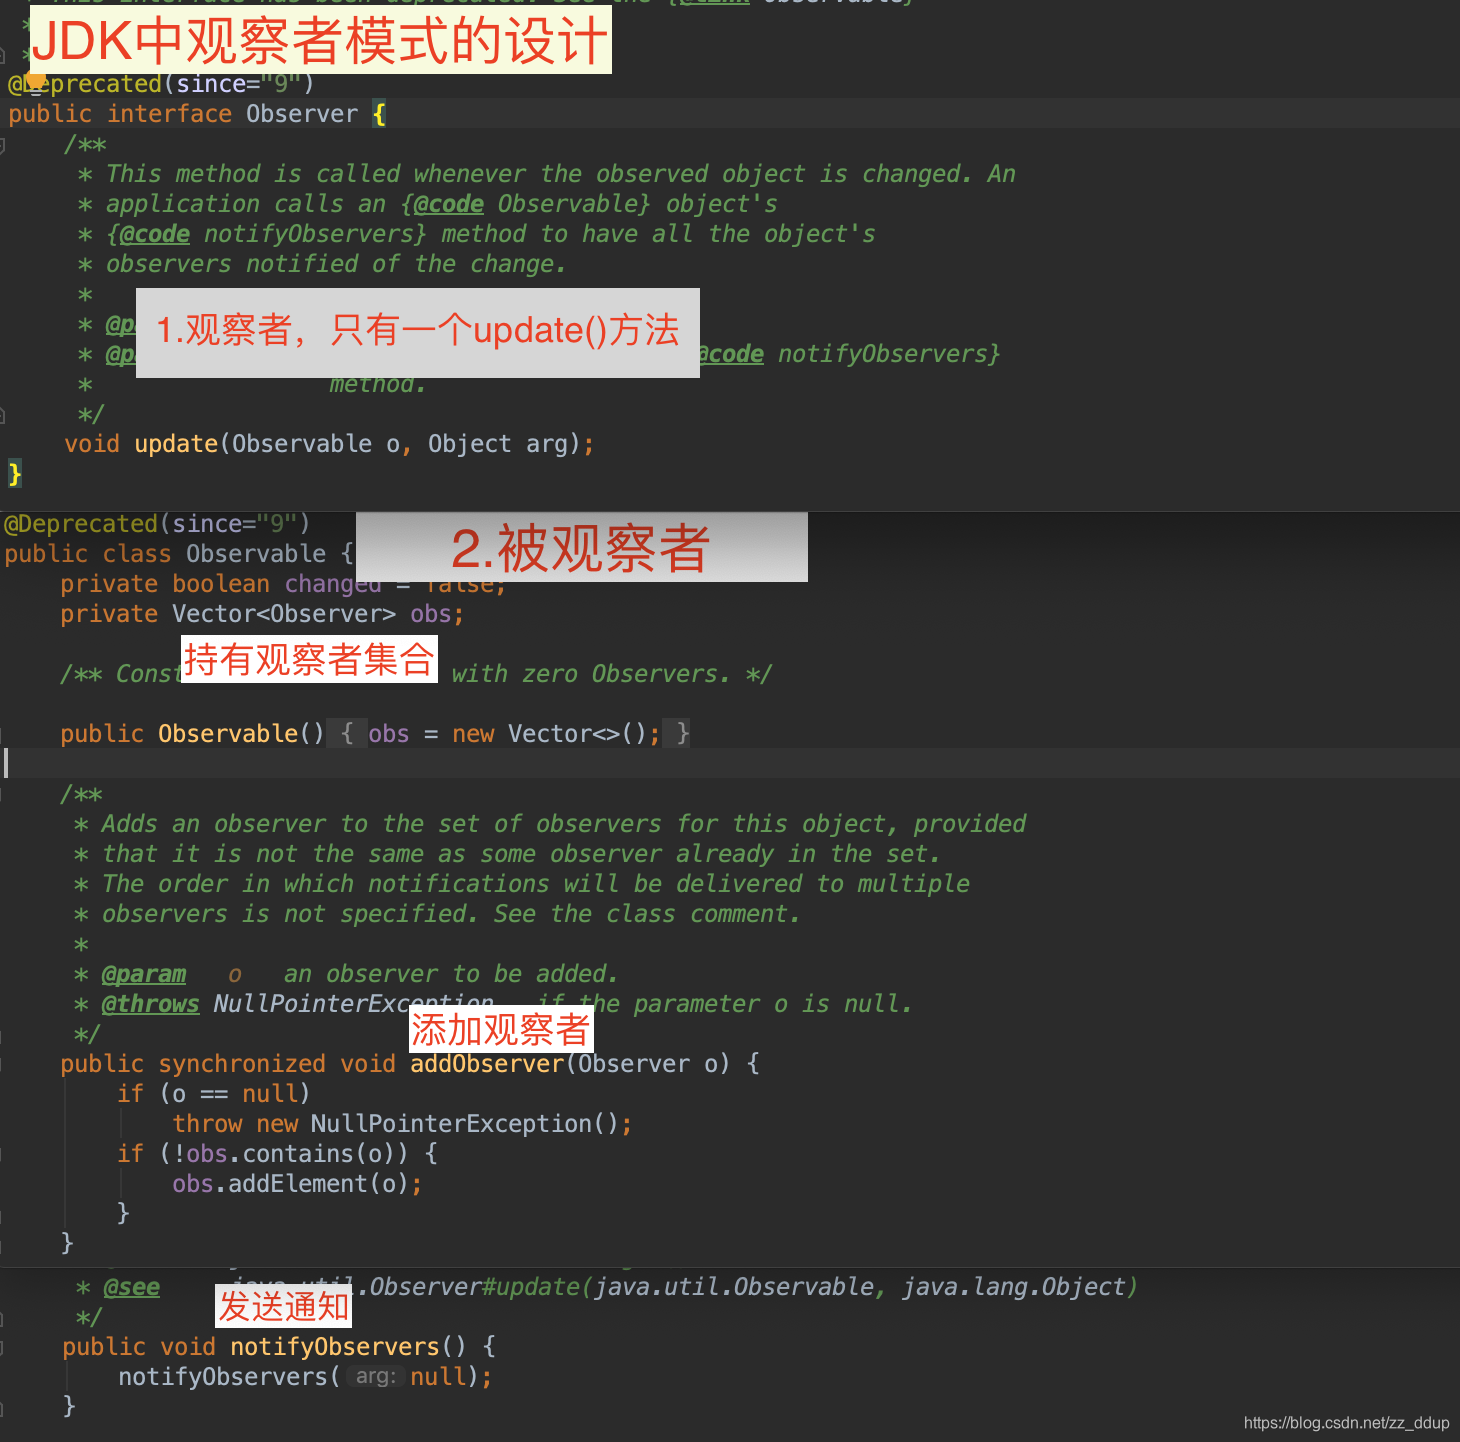Viewport: 1460px width, 1442px height.
Task: Expand the folded '{' of the Observable() constructor
Action: pos(346,734)
